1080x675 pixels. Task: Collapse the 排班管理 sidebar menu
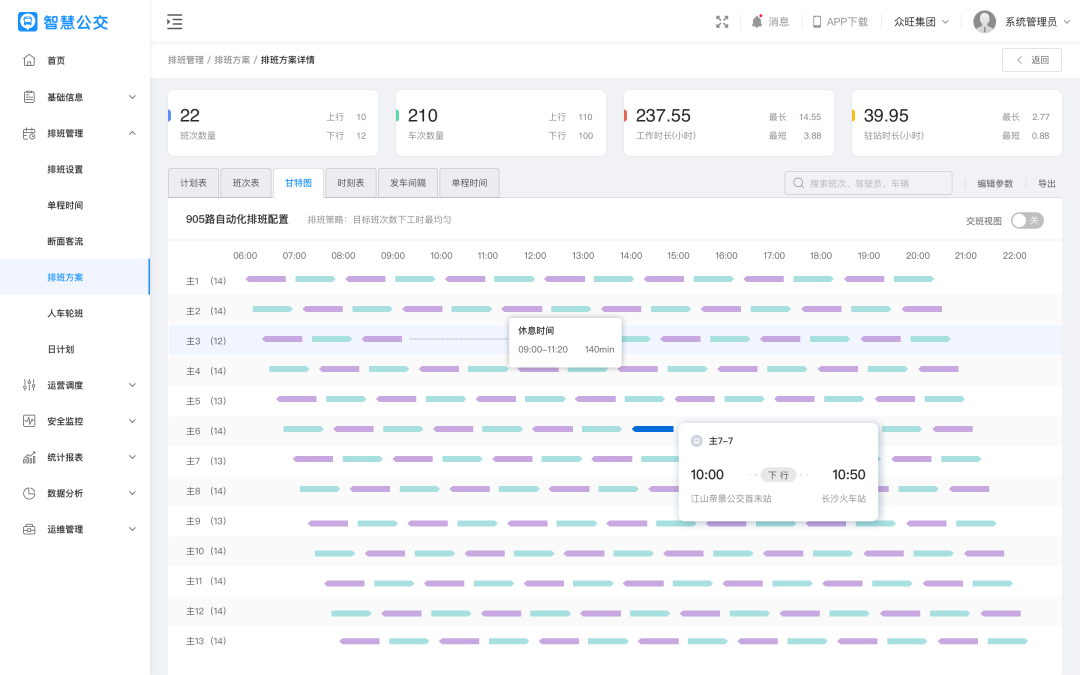pos(132,133)
